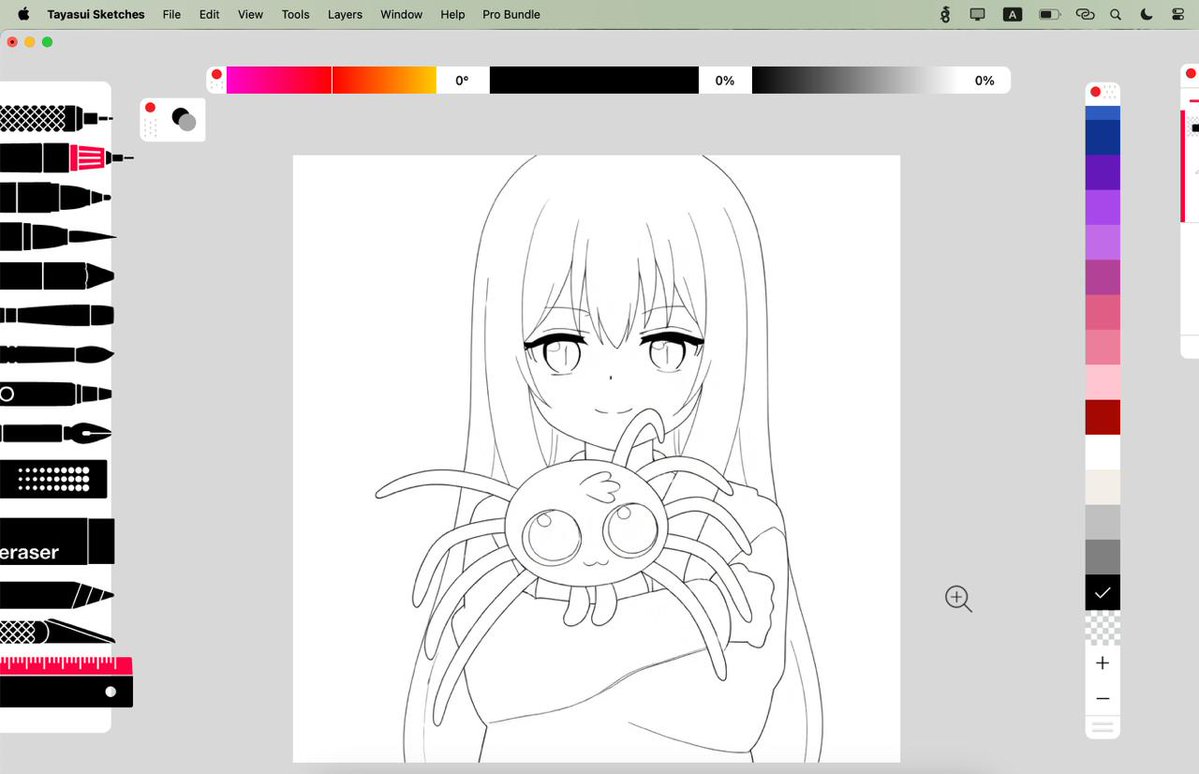Pick the pale pink color swatch

point(1103,382)
